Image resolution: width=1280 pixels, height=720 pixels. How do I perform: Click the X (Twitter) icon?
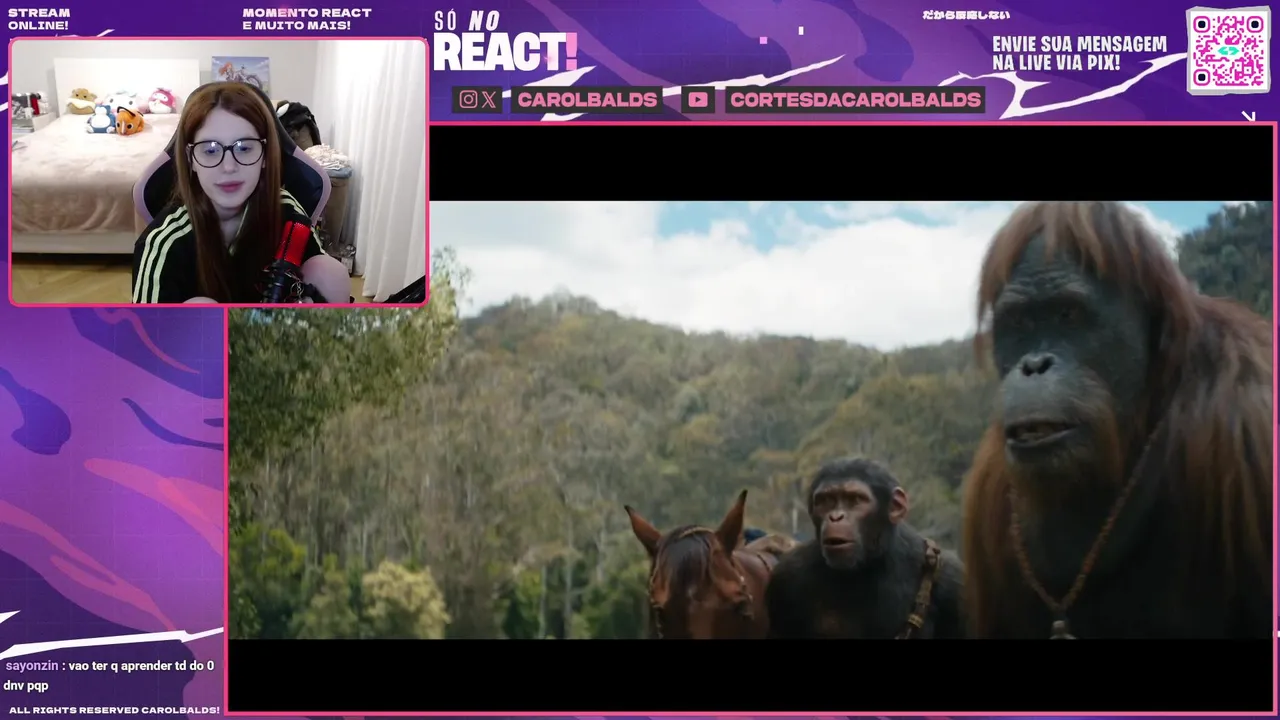[x=489, y=99]
